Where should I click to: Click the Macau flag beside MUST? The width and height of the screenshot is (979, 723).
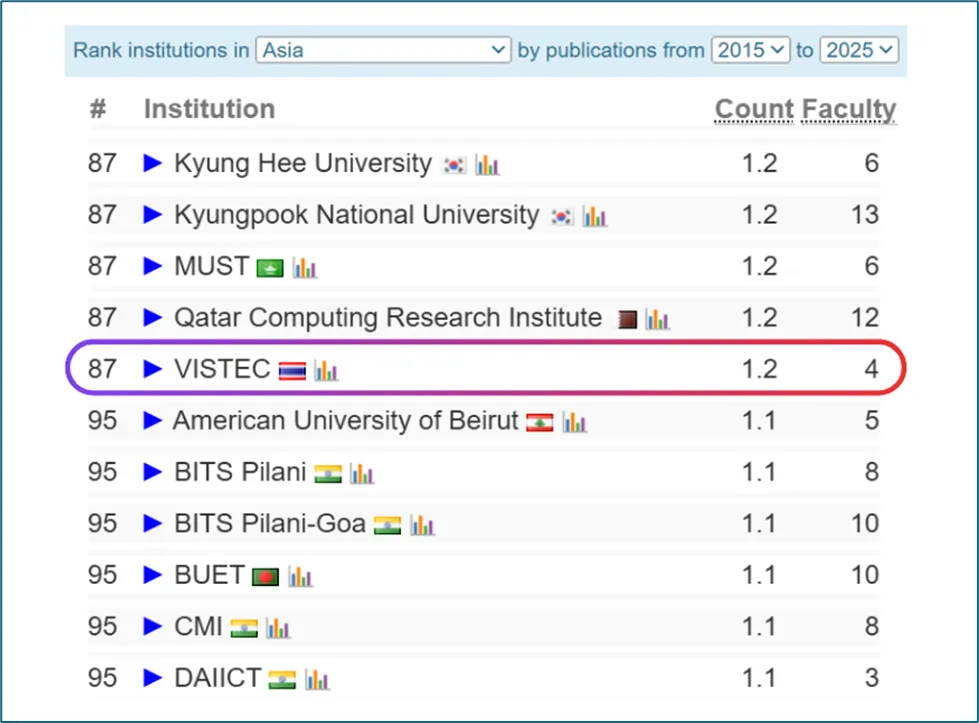click(270, 268)
